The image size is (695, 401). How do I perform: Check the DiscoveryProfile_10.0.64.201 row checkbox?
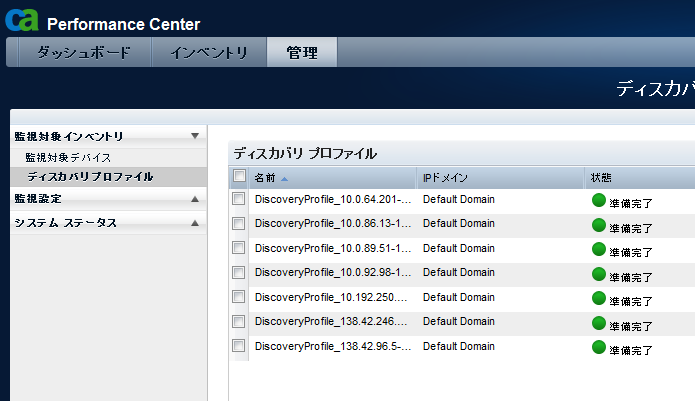[x=238, y=199]
